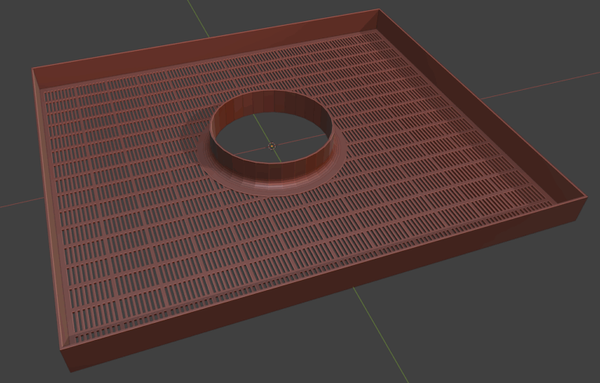Select the front-left bottom corner of tray
The image size is (600, 383).
[x=70, y=370]
